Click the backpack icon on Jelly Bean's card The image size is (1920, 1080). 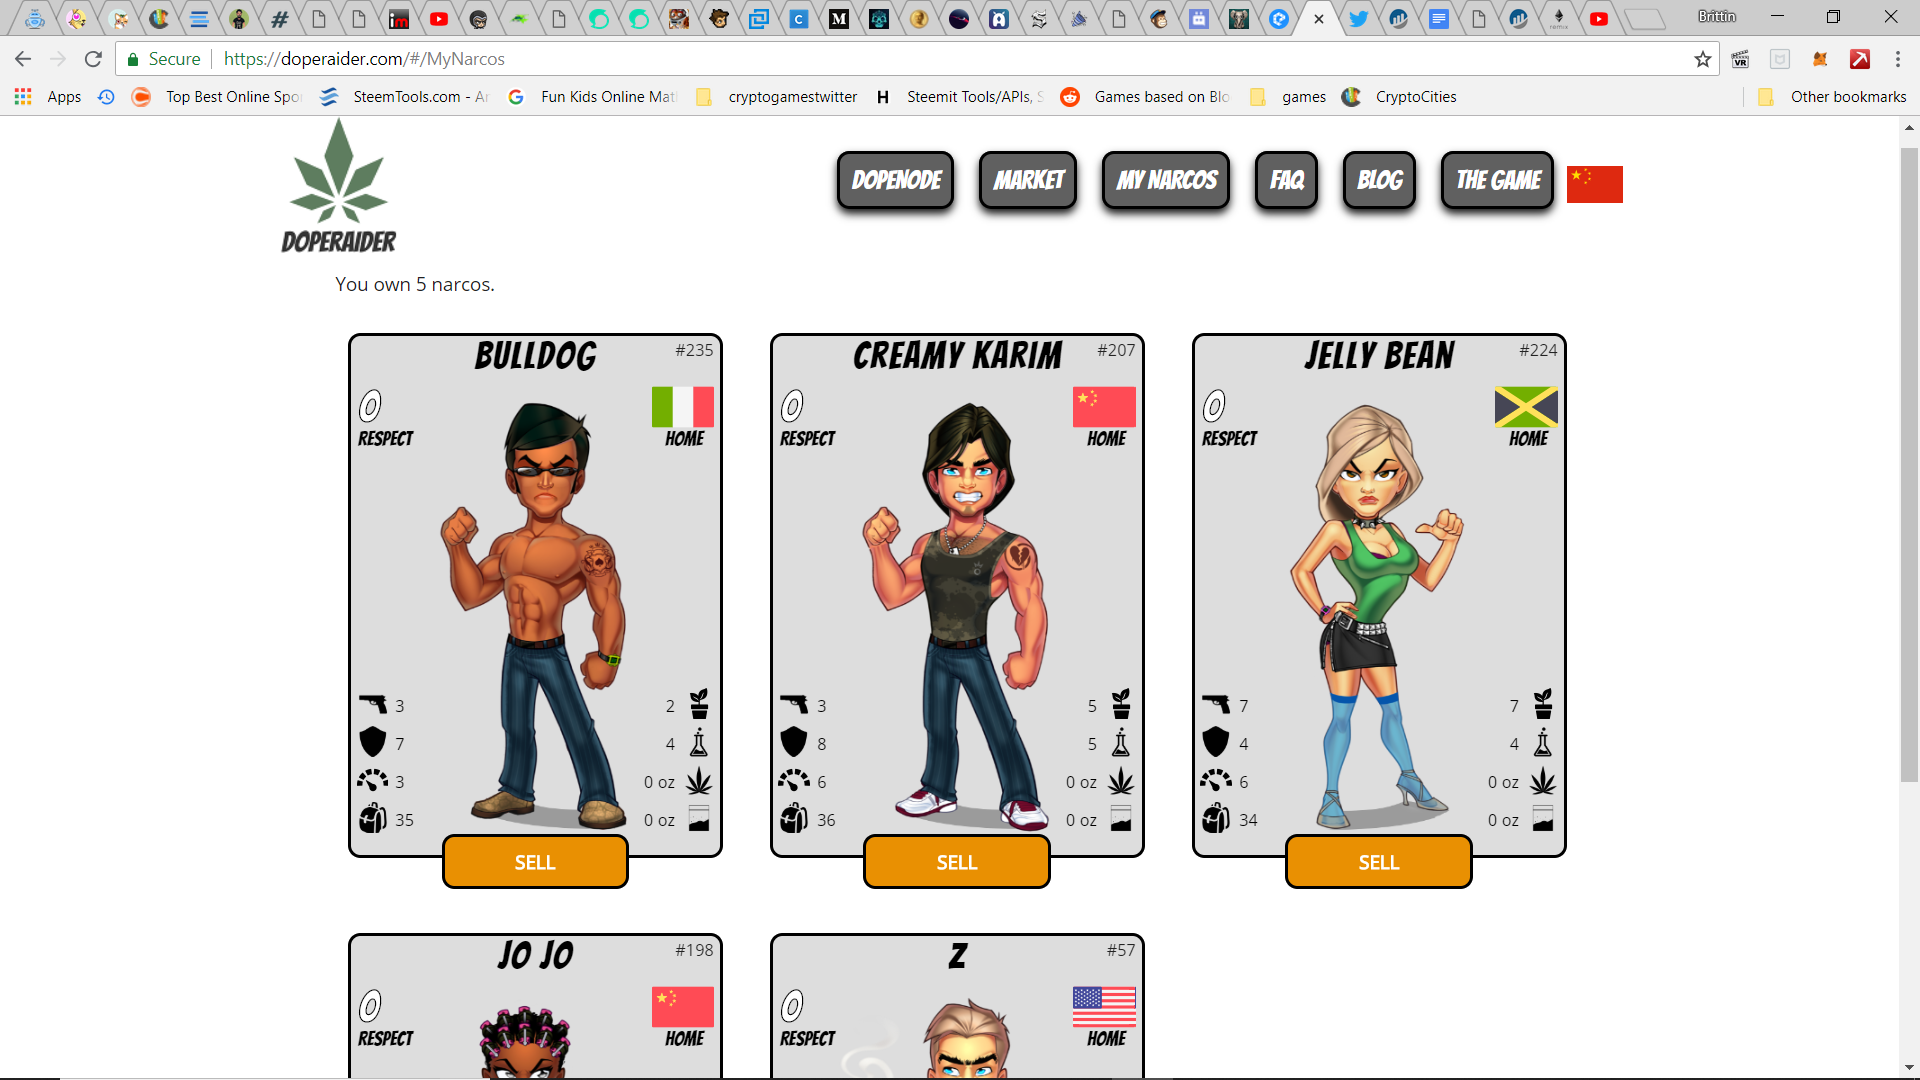point(1216,819)
